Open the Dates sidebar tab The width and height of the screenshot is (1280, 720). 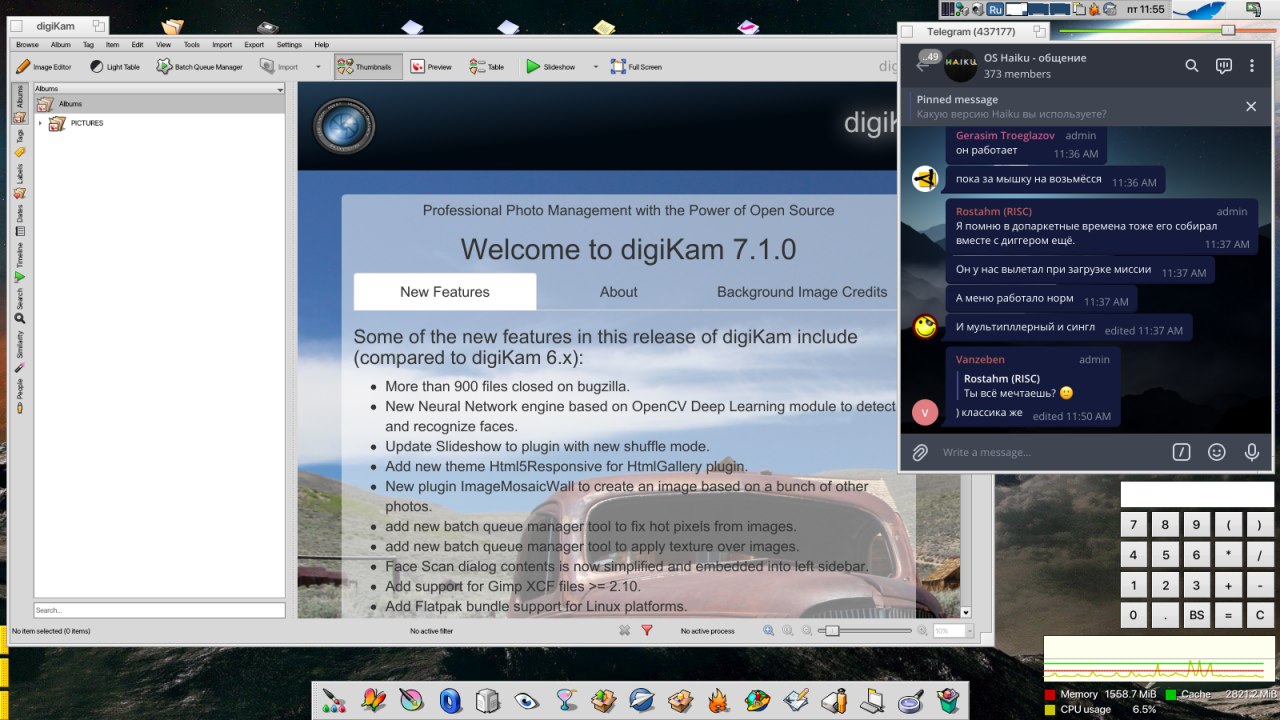(x=19, y=220)
